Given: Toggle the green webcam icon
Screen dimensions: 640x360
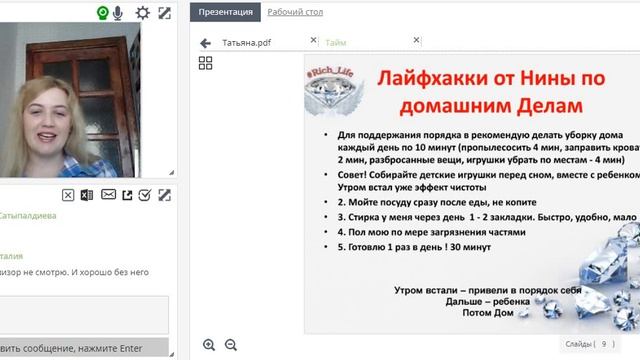Looking at the screenshot, I should (102, 13).
